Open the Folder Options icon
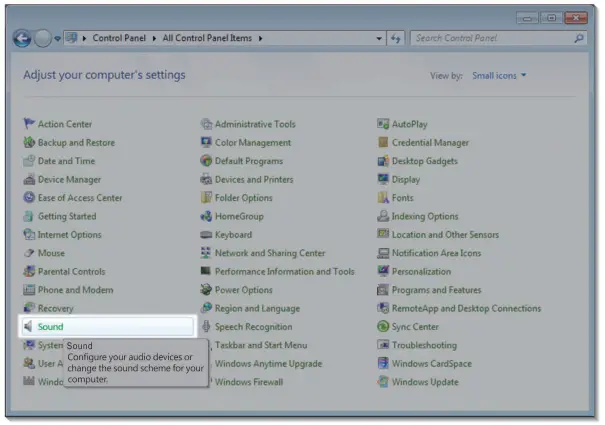Screen dimensions: 605x425 (x=206, y=198)
